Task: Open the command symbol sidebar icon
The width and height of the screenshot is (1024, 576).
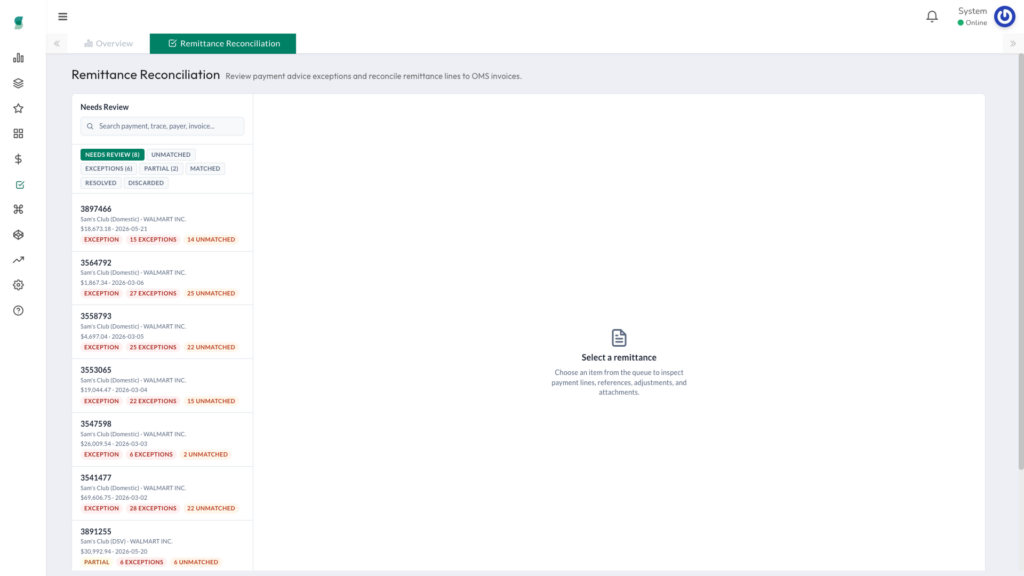Action: pos(18,209)
